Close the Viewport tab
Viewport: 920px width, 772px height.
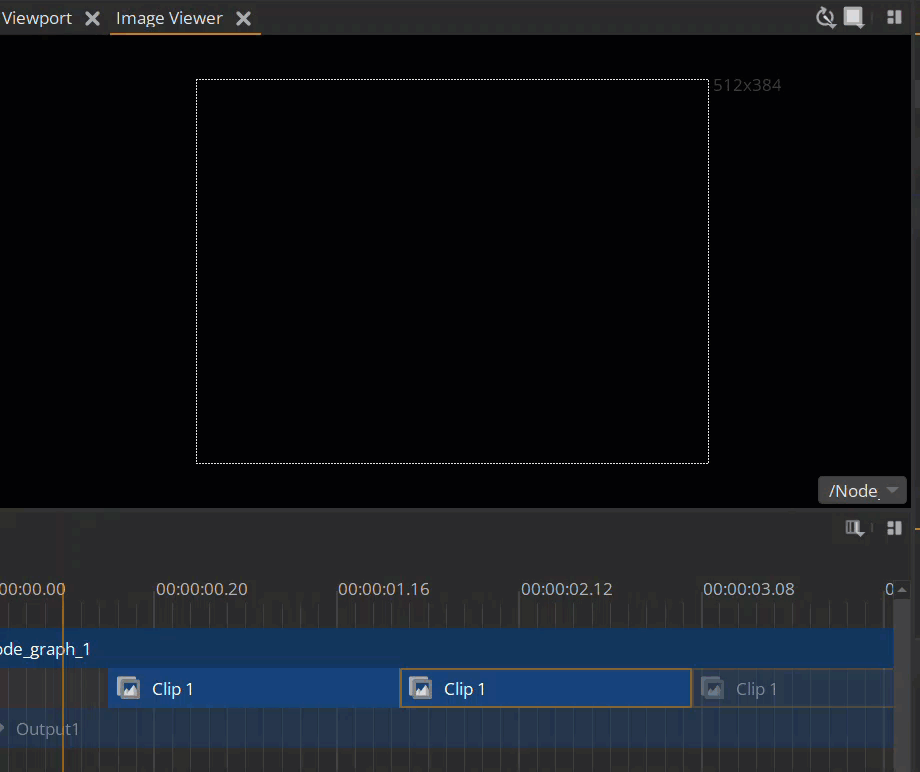[x=92, y=19]
